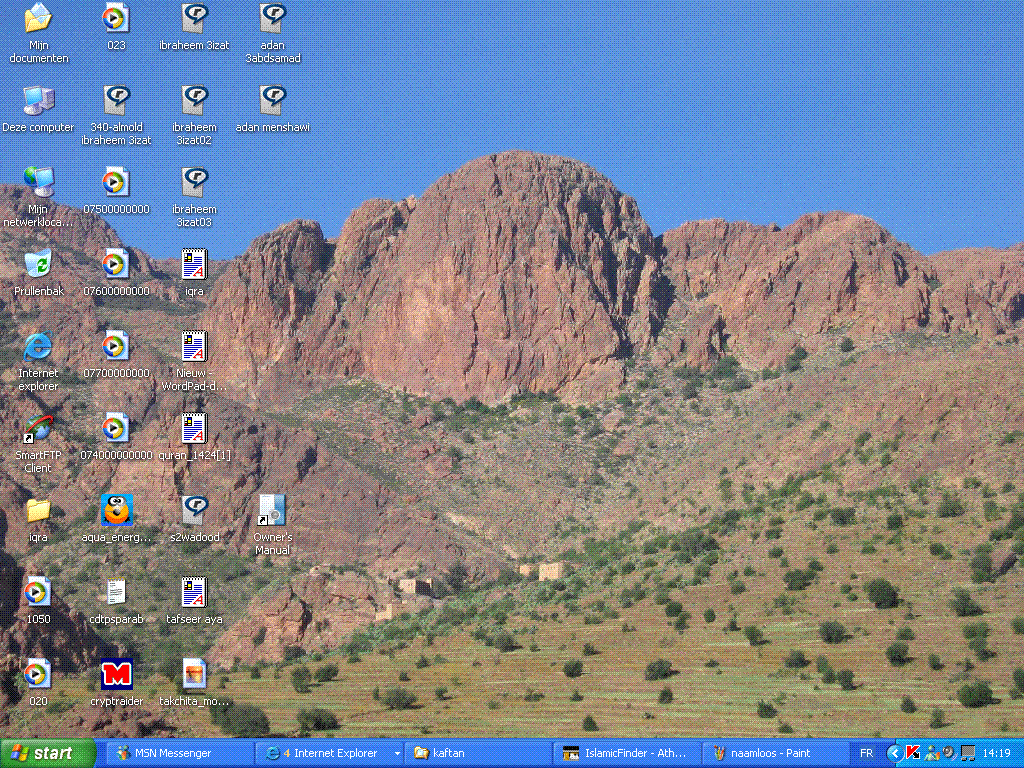This screenshot has width=1024, height=768.
Task: Open the adan menshawi audio file
Action: point(272,100)
